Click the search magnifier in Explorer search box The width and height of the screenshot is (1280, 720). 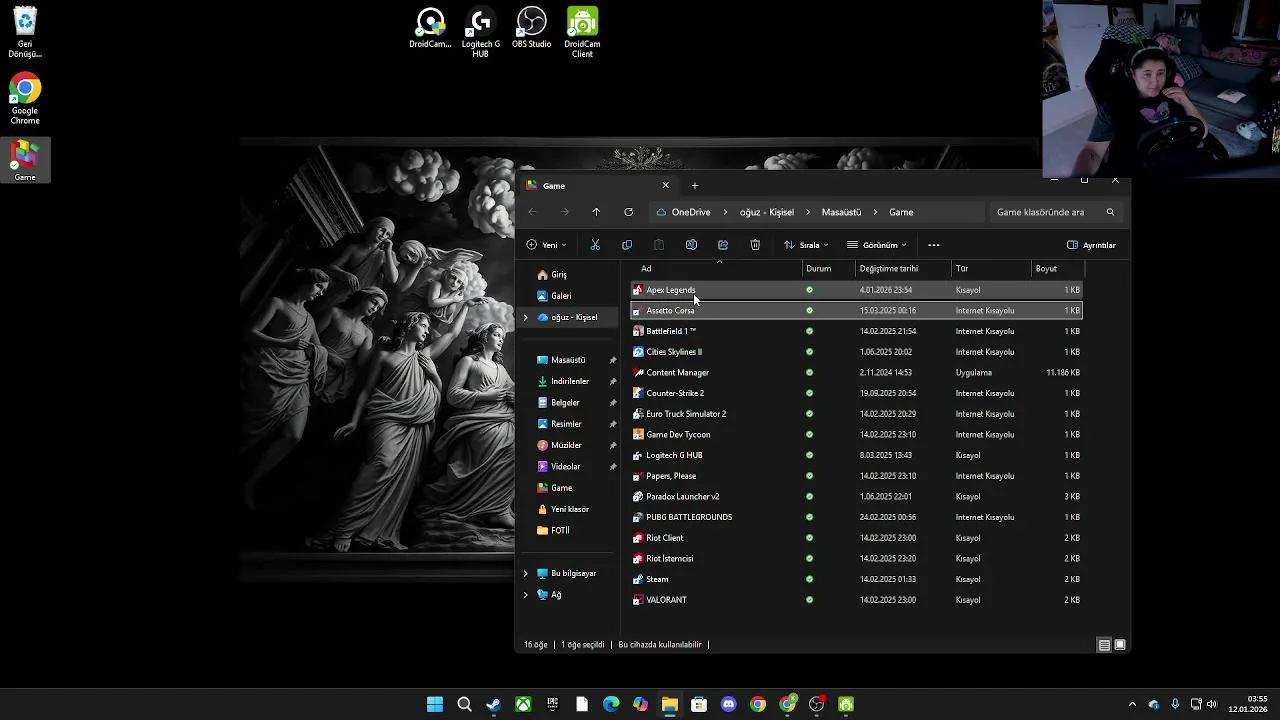1110,212
